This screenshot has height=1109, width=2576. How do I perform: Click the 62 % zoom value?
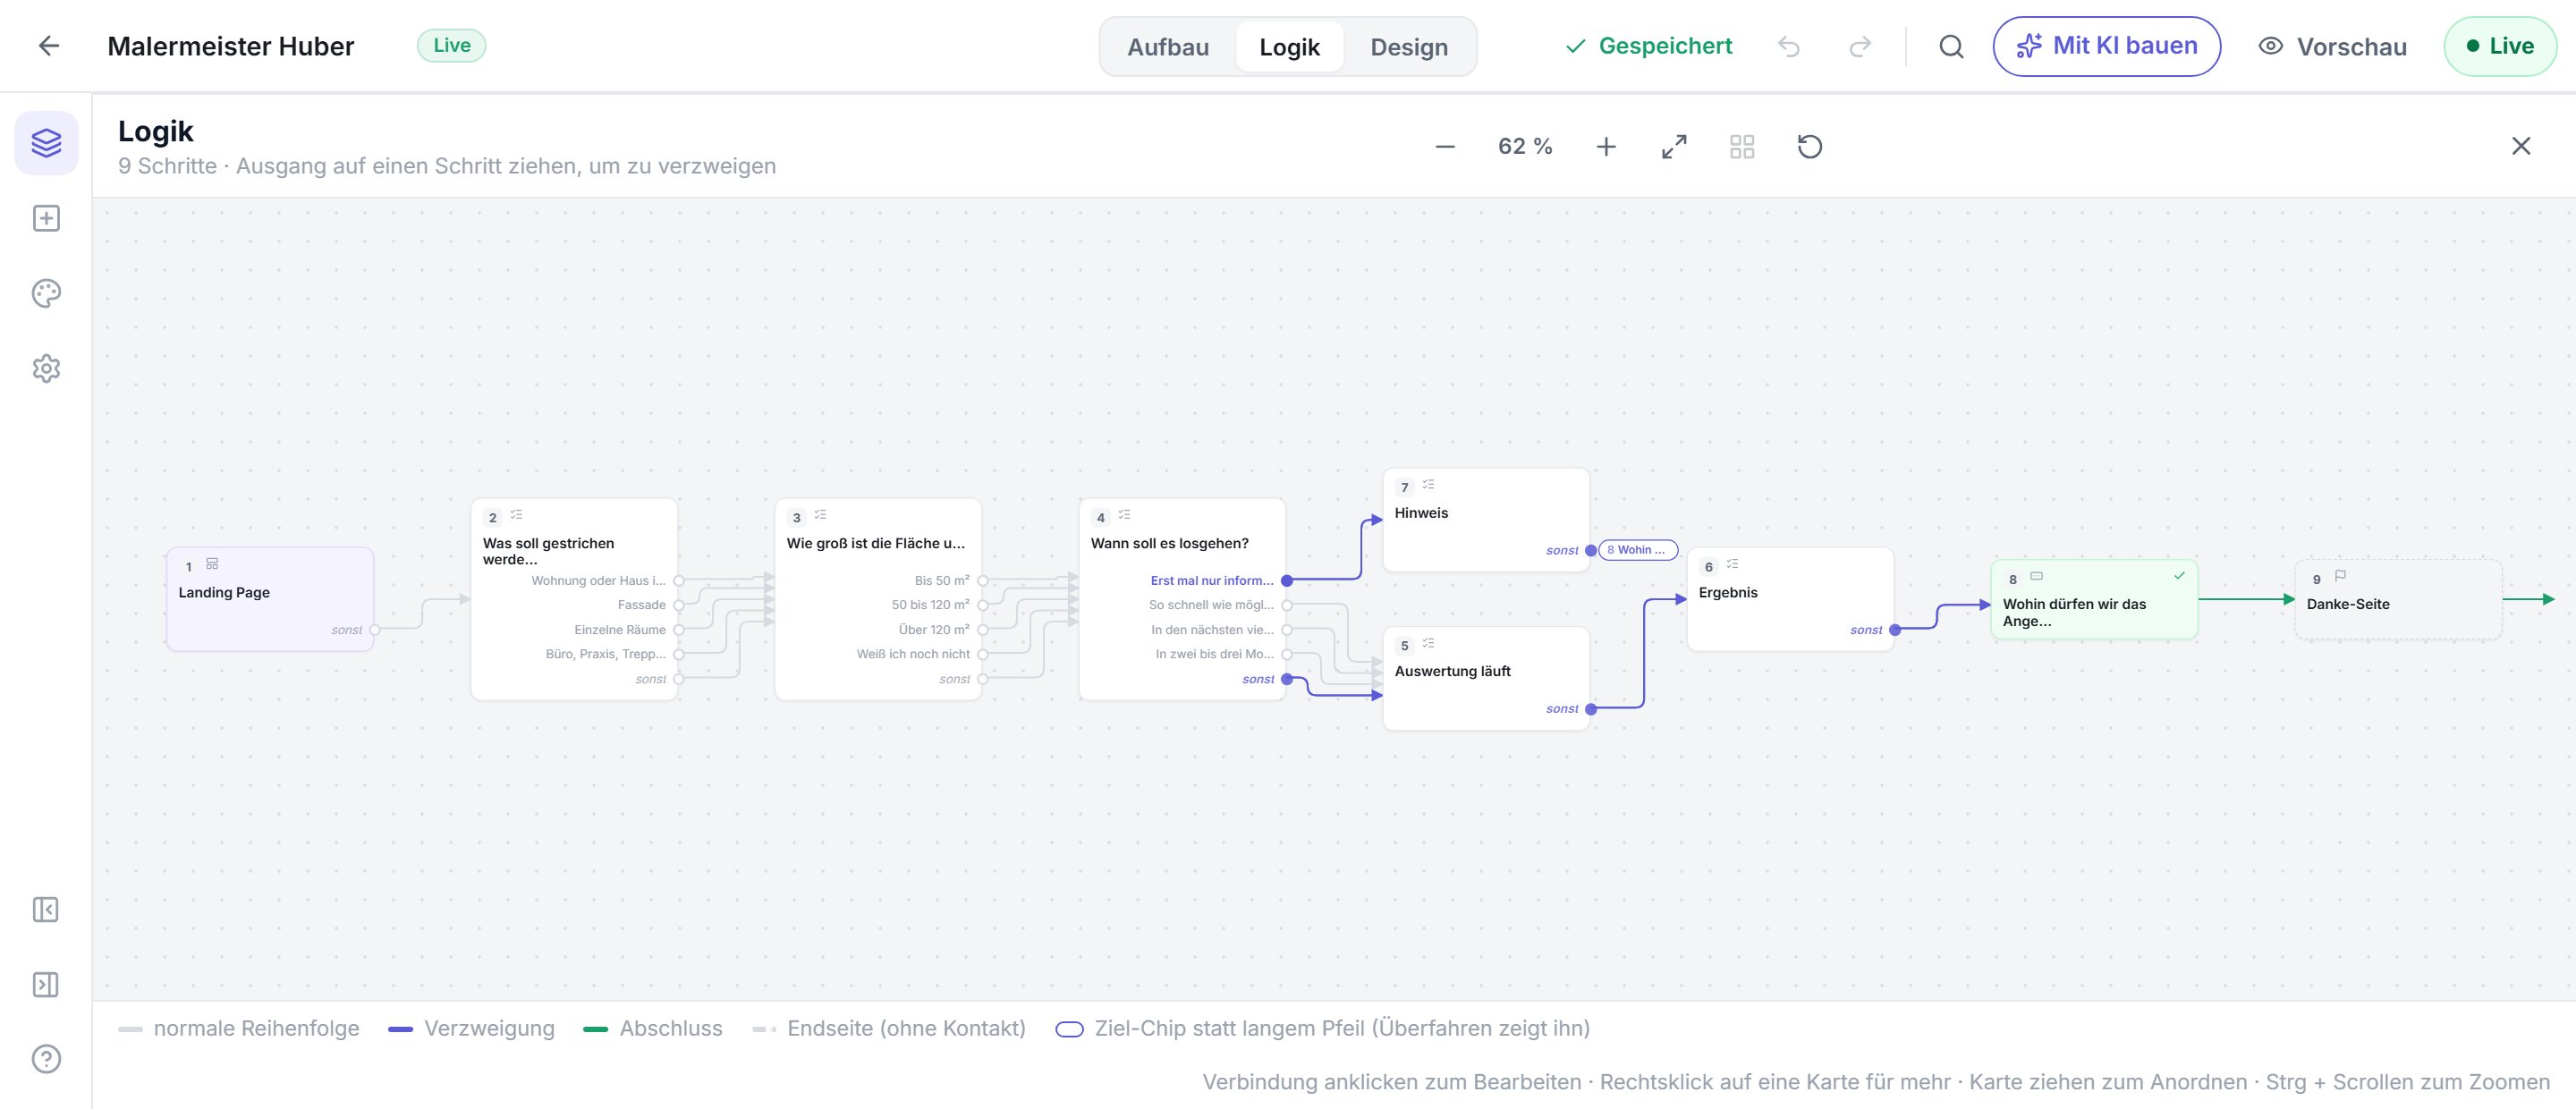(x=1525, y=147)
